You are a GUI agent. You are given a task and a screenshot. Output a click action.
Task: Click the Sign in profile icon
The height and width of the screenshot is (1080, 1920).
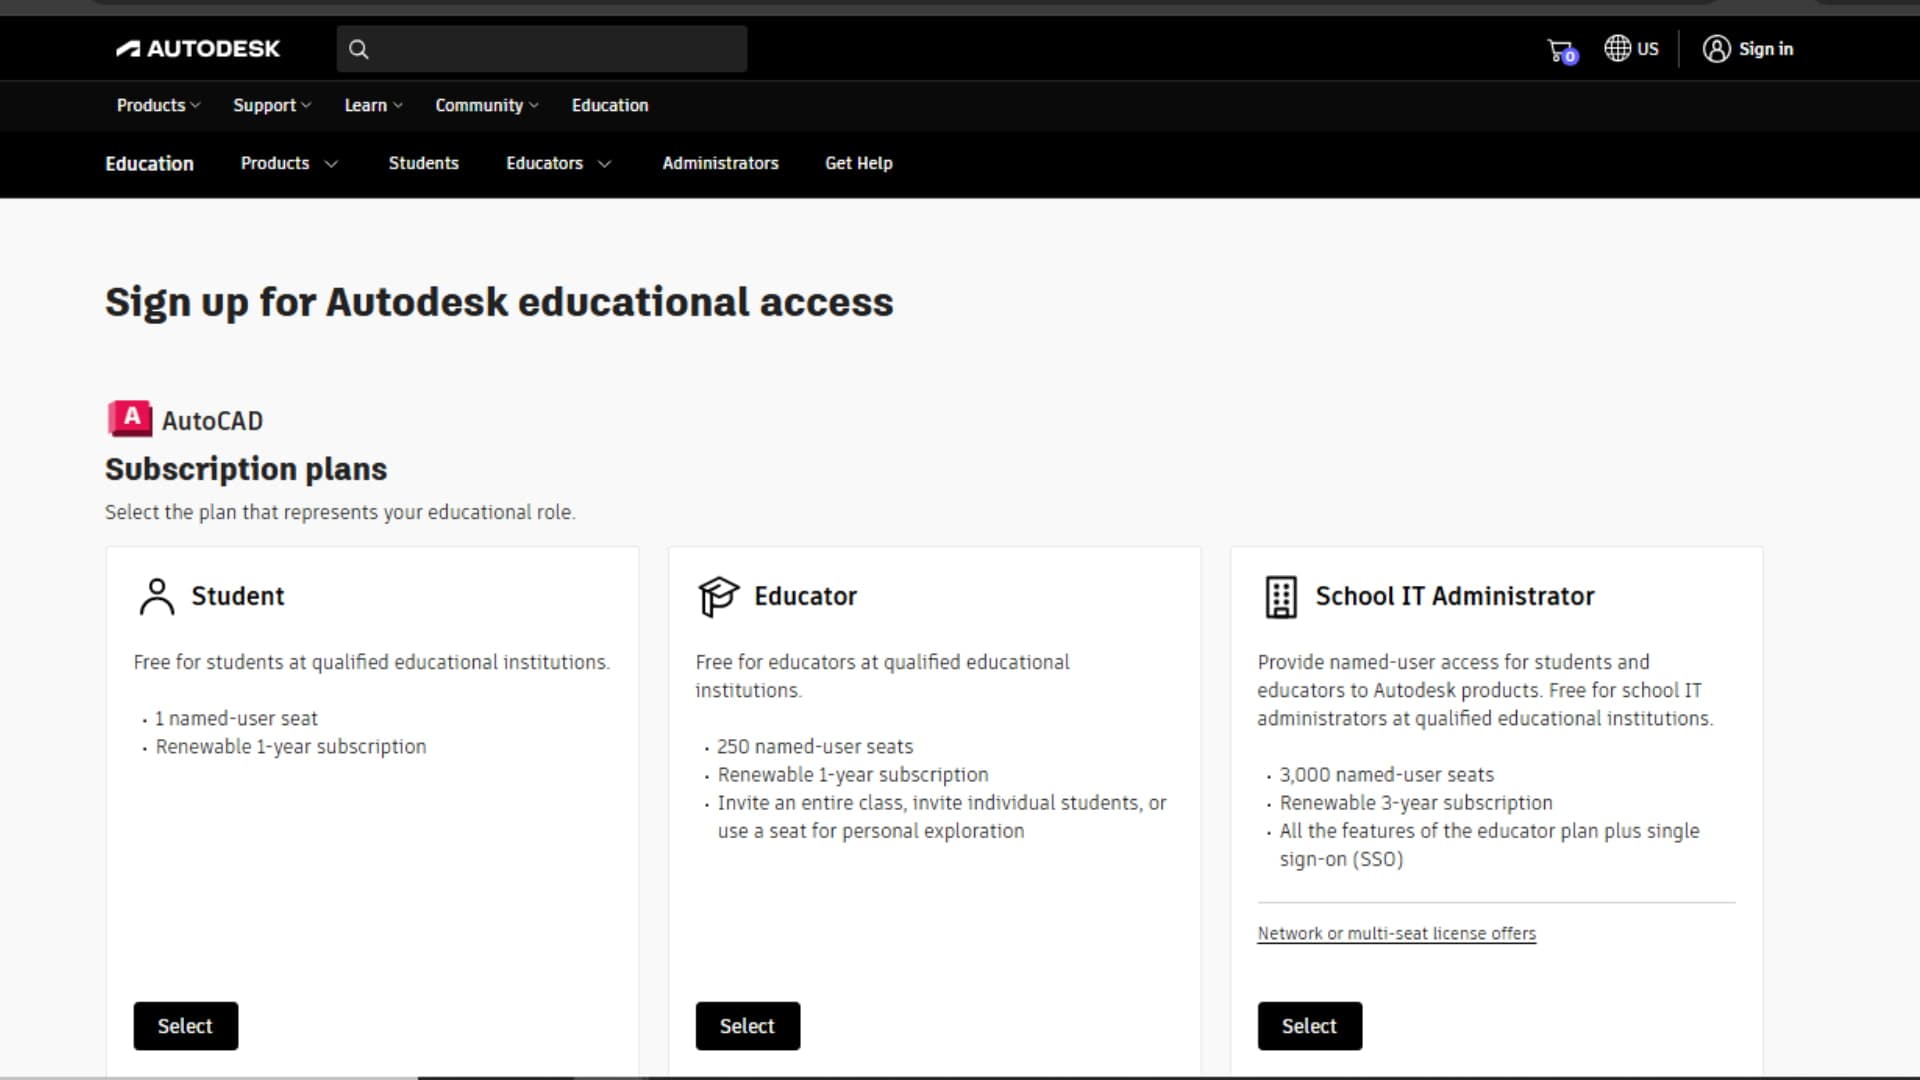pyautogui.click(x=1716, y=49)
